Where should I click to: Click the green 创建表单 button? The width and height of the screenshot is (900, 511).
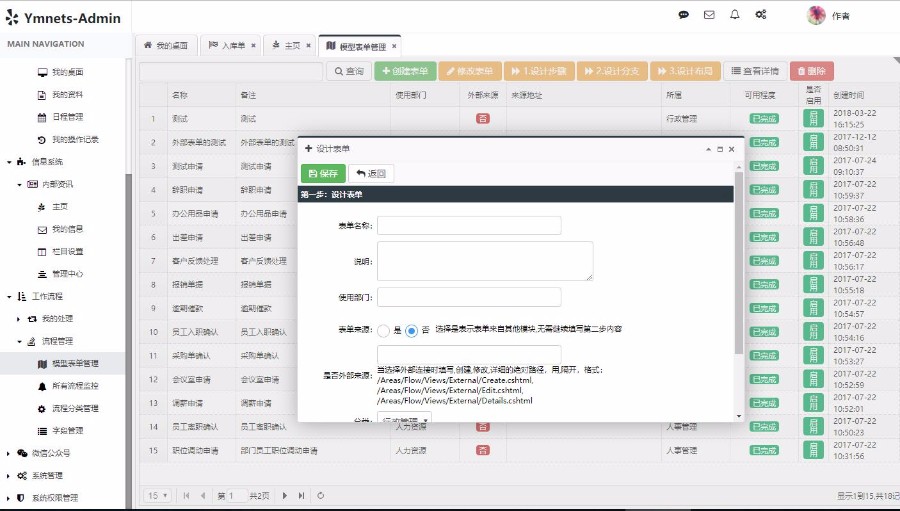tap(405, 71)
